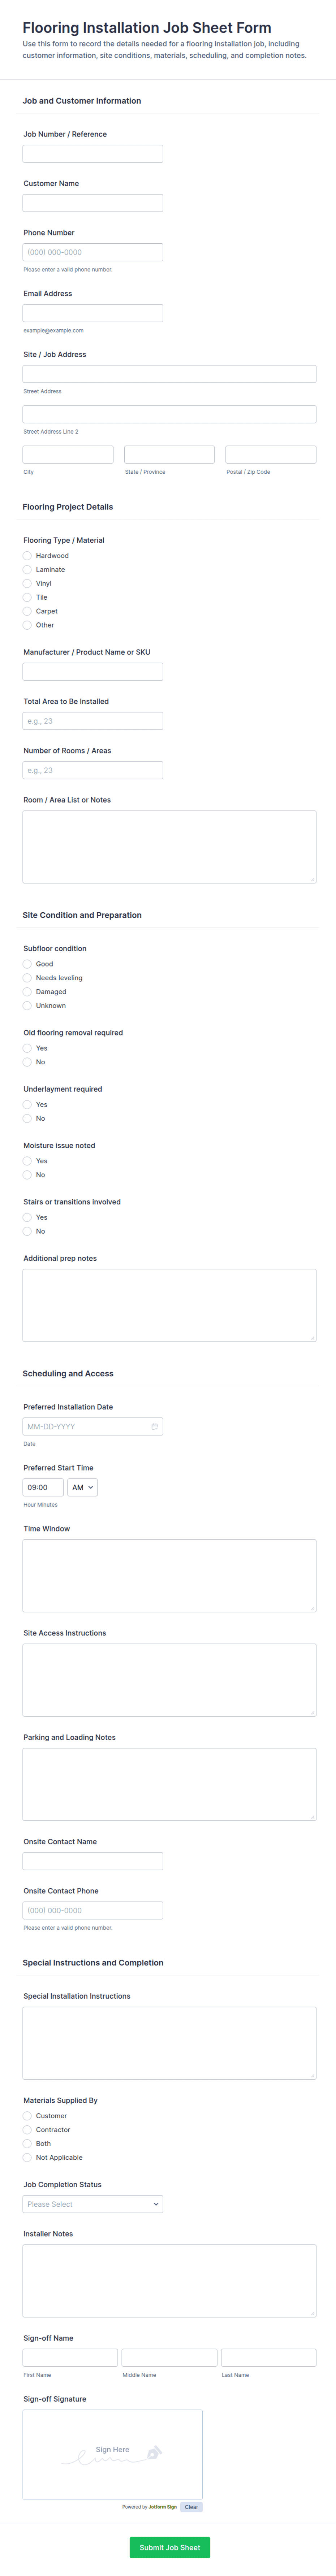The height and width of the screenshot is (2576, 336).
Task: Open the calendar icon in Preferred Installation Date
Action: pyautogui.click(x=154, y=1426)
